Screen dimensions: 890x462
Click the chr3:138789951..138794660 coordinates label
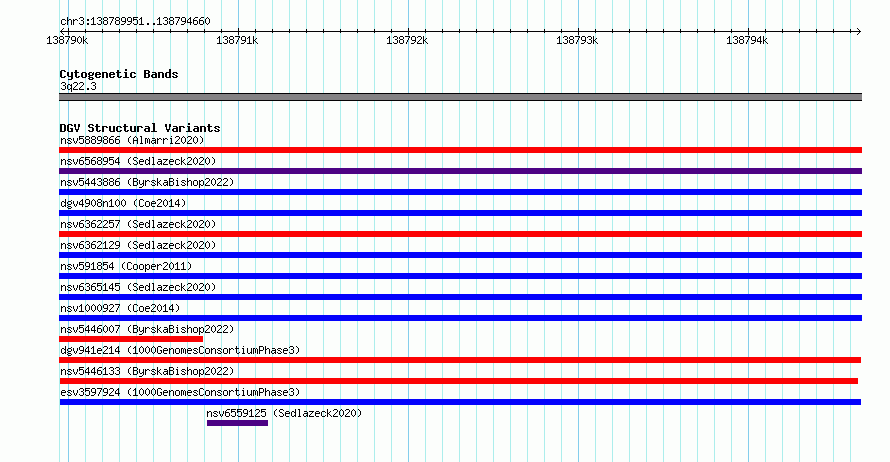(135, 22)
